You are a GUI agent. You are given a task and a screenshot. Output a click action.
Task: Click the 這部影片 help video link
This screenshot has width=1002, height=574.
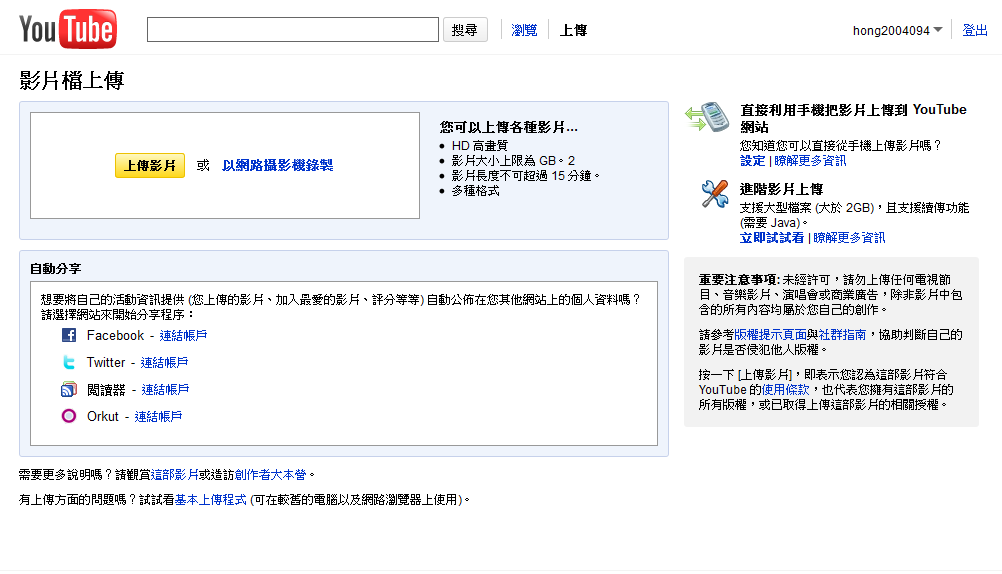point(174,475)
